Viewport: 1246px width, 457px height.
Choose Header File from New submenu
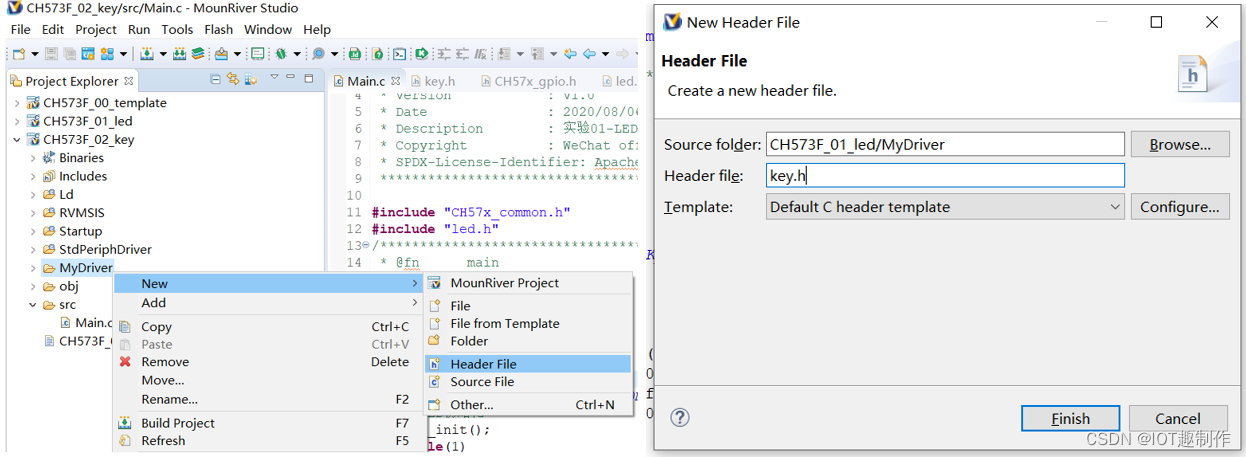point(529,364)
